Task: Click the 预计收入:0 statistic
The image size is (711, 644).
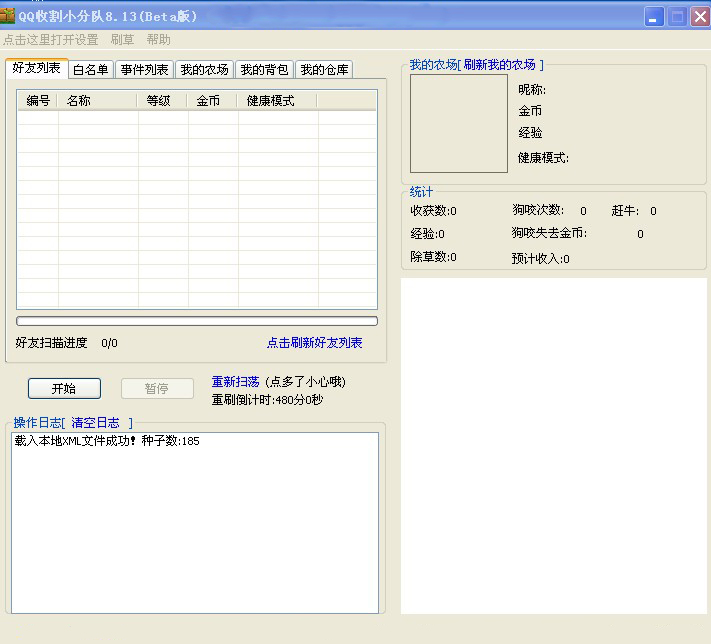Action: point(541,259)
